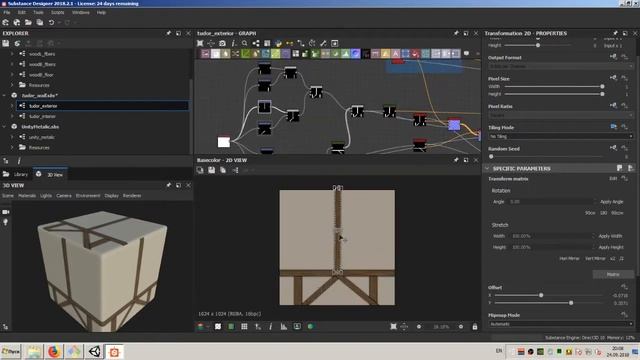Adjust the Pixel Size Width slider handle
Image resolution: width=640 pixels, height=360 pixels.
pyautogui.click(x=602, y=86)
